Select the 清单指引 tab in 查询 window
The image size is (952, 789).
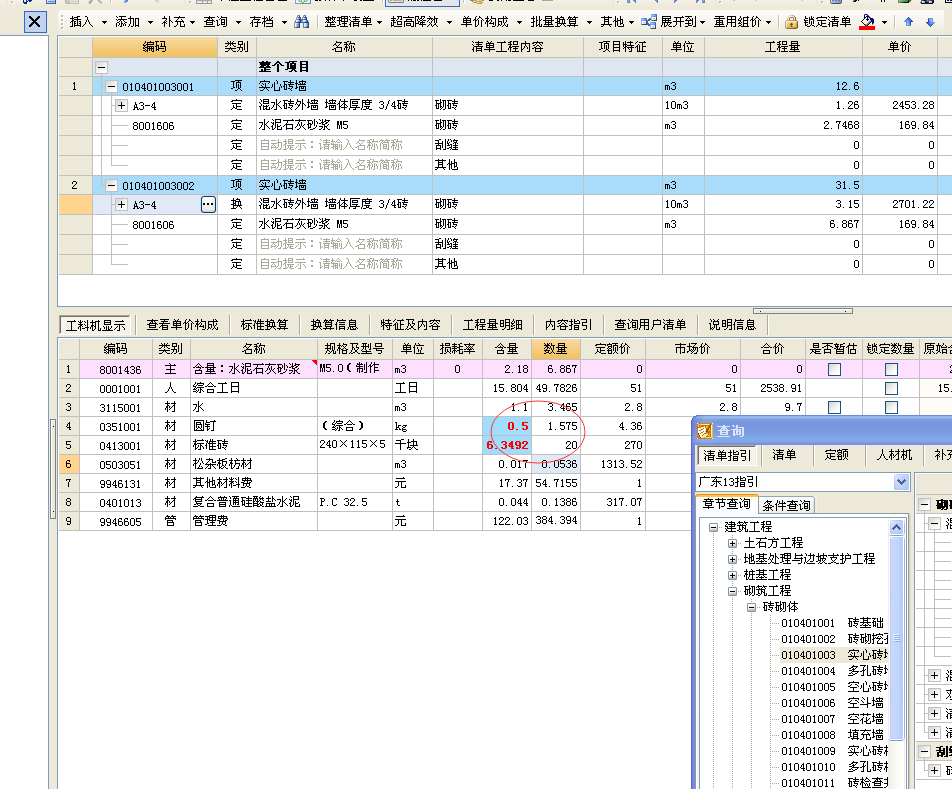(x=727, y=455)
